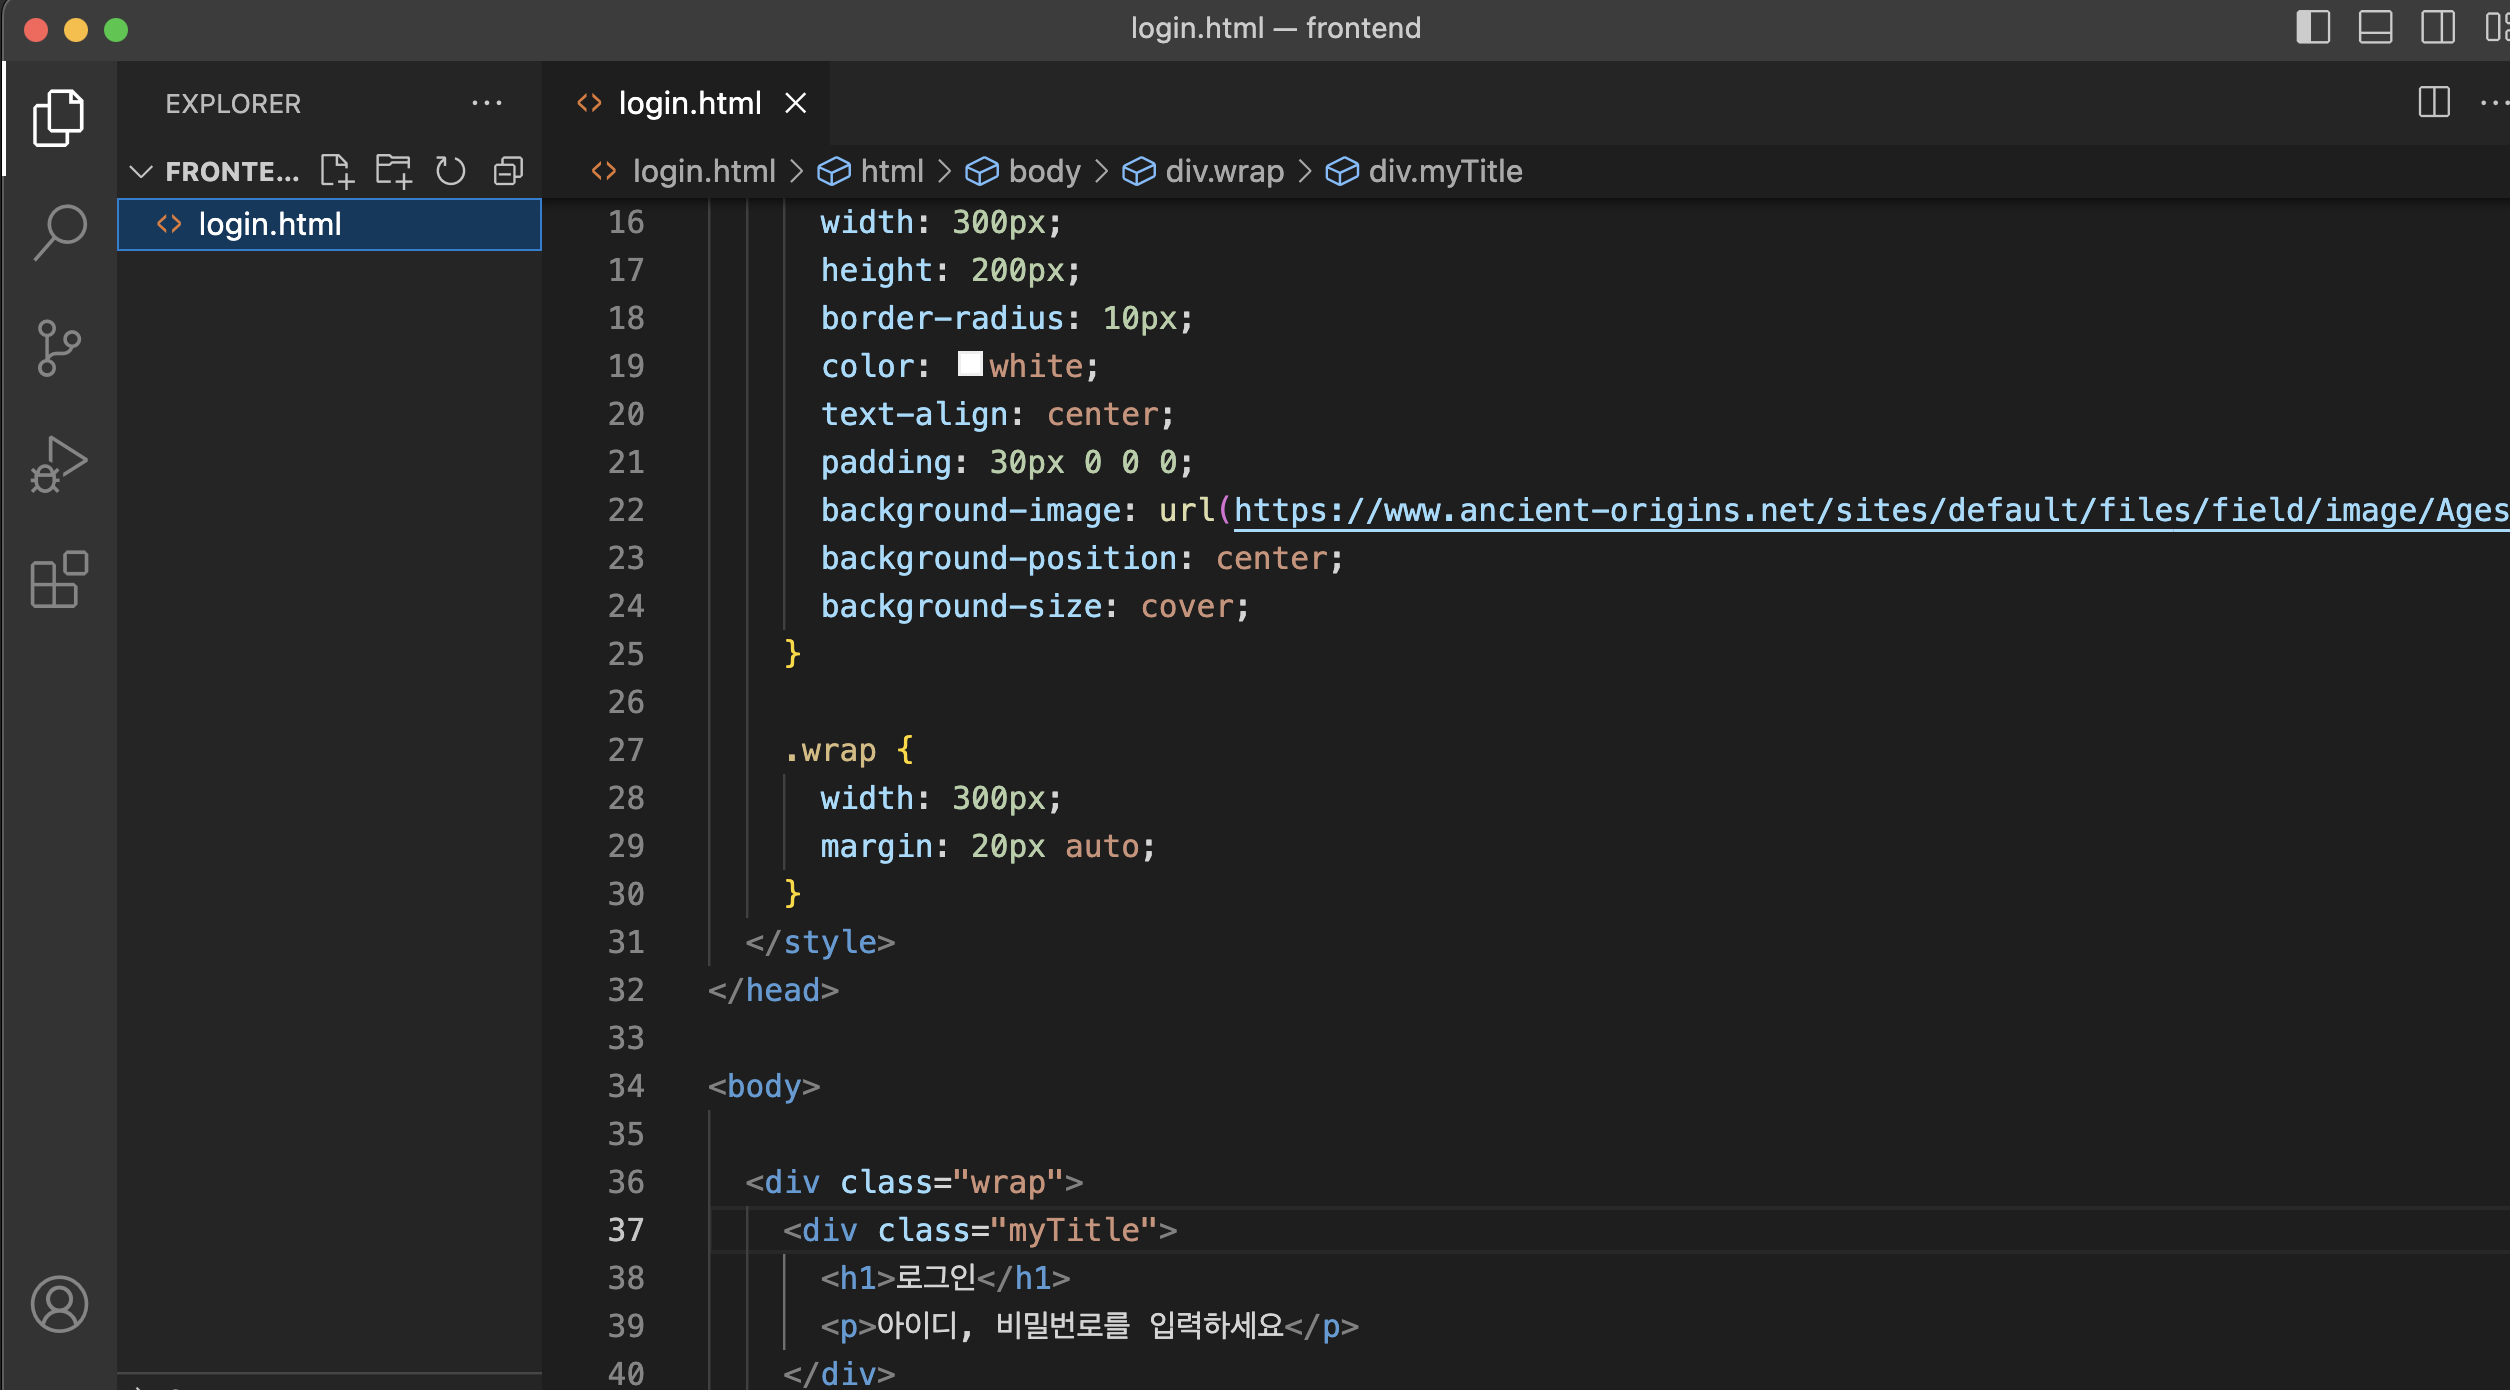
Task: Click the "wrap" class value on line 36
Action: tap(1007, 1182)
